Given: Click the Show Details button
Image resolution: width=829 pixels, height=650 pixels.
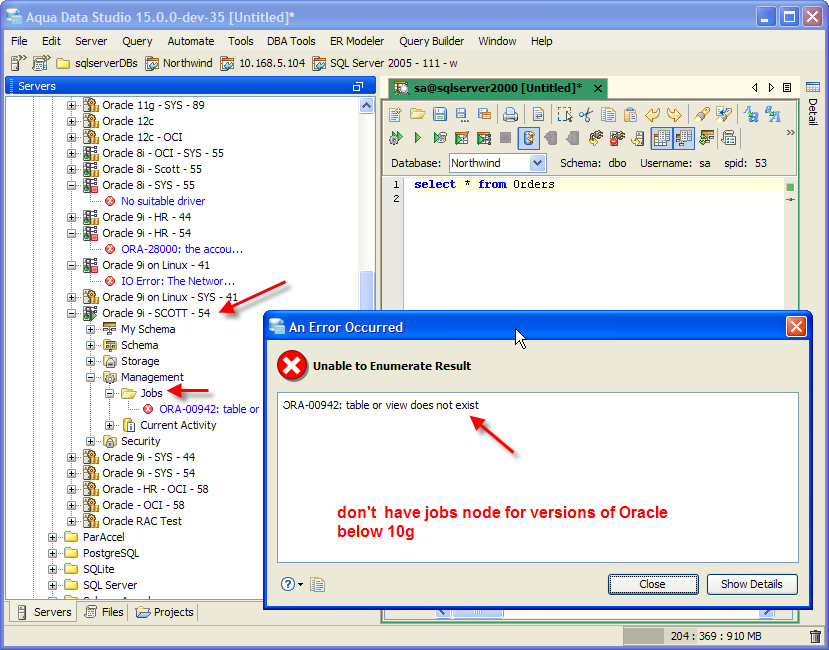Looking at the screenshot, I should 752,584.
